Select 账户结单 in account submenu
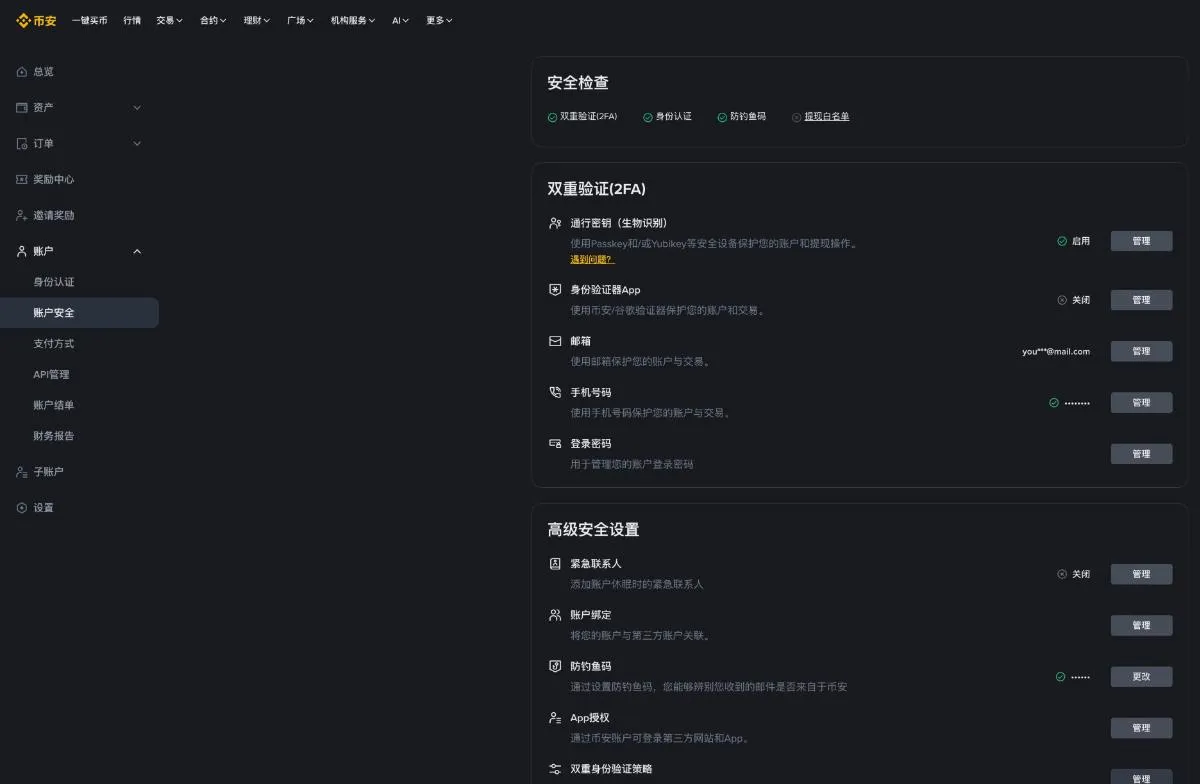Screen dimensions: 1200x784 pos(54,405)
